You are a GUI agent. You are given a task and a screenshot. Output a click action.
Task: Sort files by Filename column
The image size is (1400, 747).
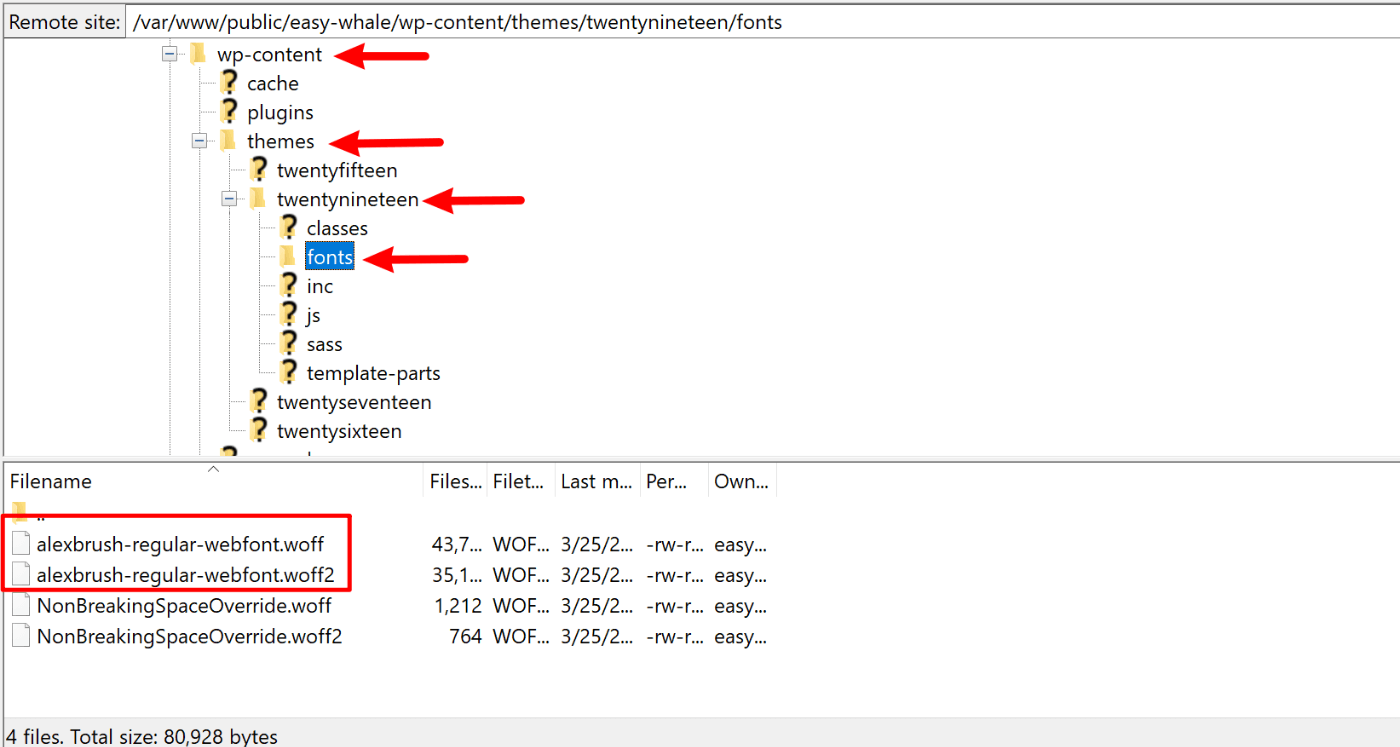214,481
